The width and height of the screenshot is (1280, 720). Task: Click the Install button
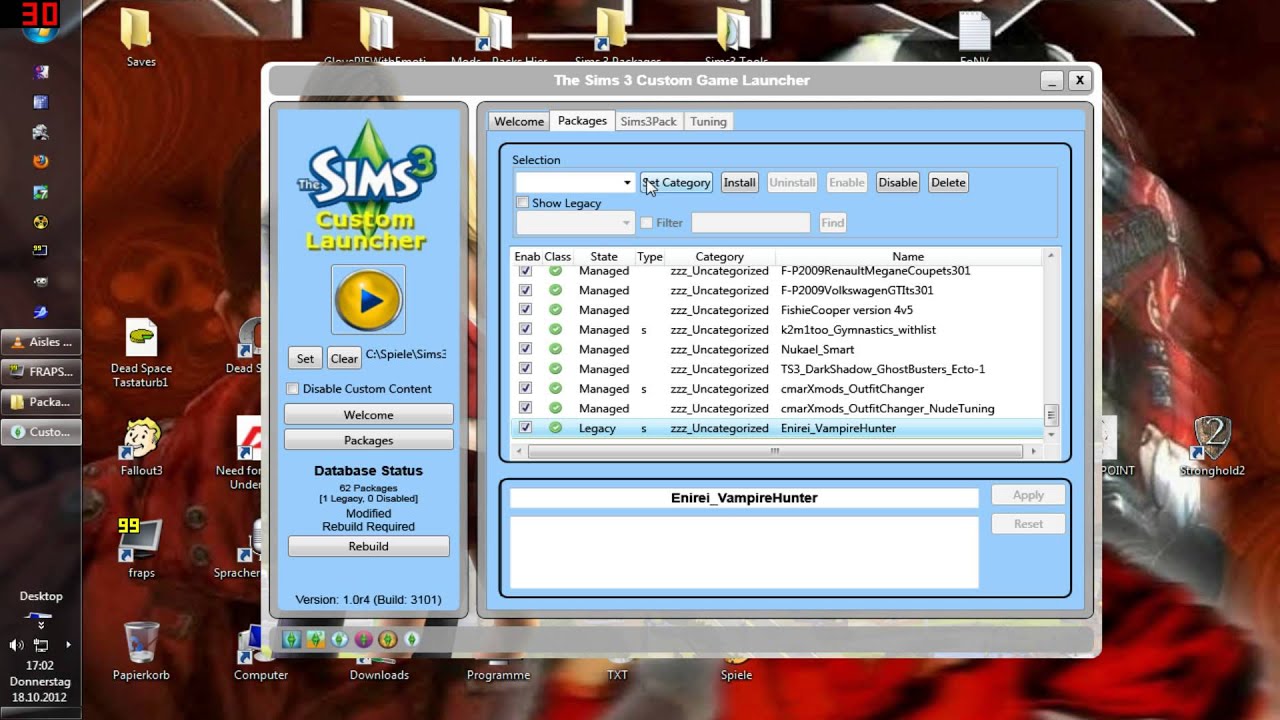[739, 182]
